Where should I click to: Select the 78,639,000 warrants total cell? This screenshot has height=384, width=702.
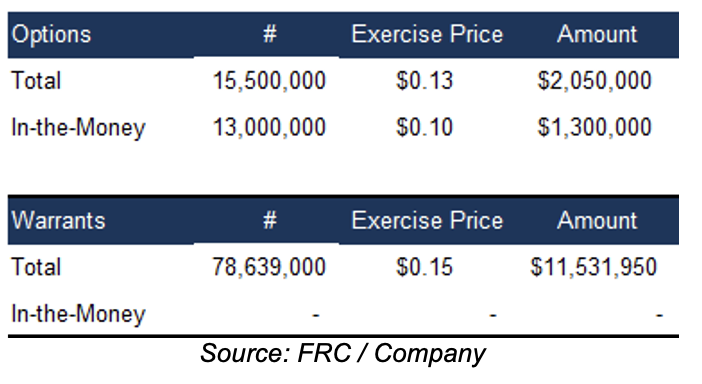[x=269, y=267]
